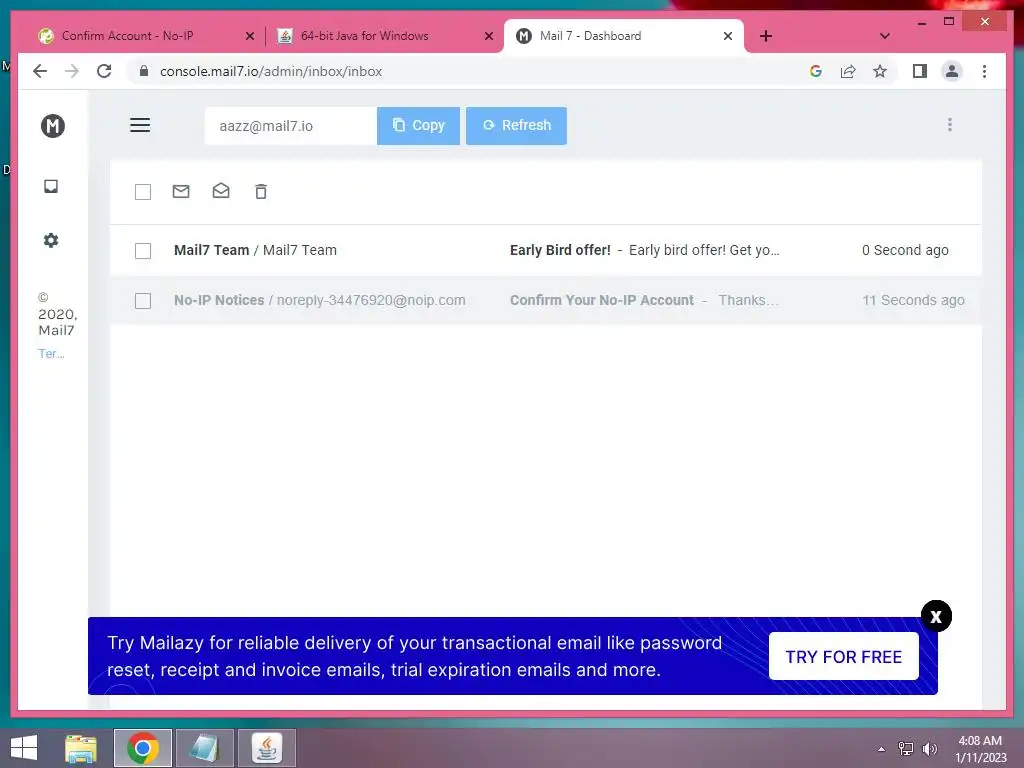This screenshot has height=768, width=1024.
Task: Share this page via share icon
Action: [x=848, y=71]
